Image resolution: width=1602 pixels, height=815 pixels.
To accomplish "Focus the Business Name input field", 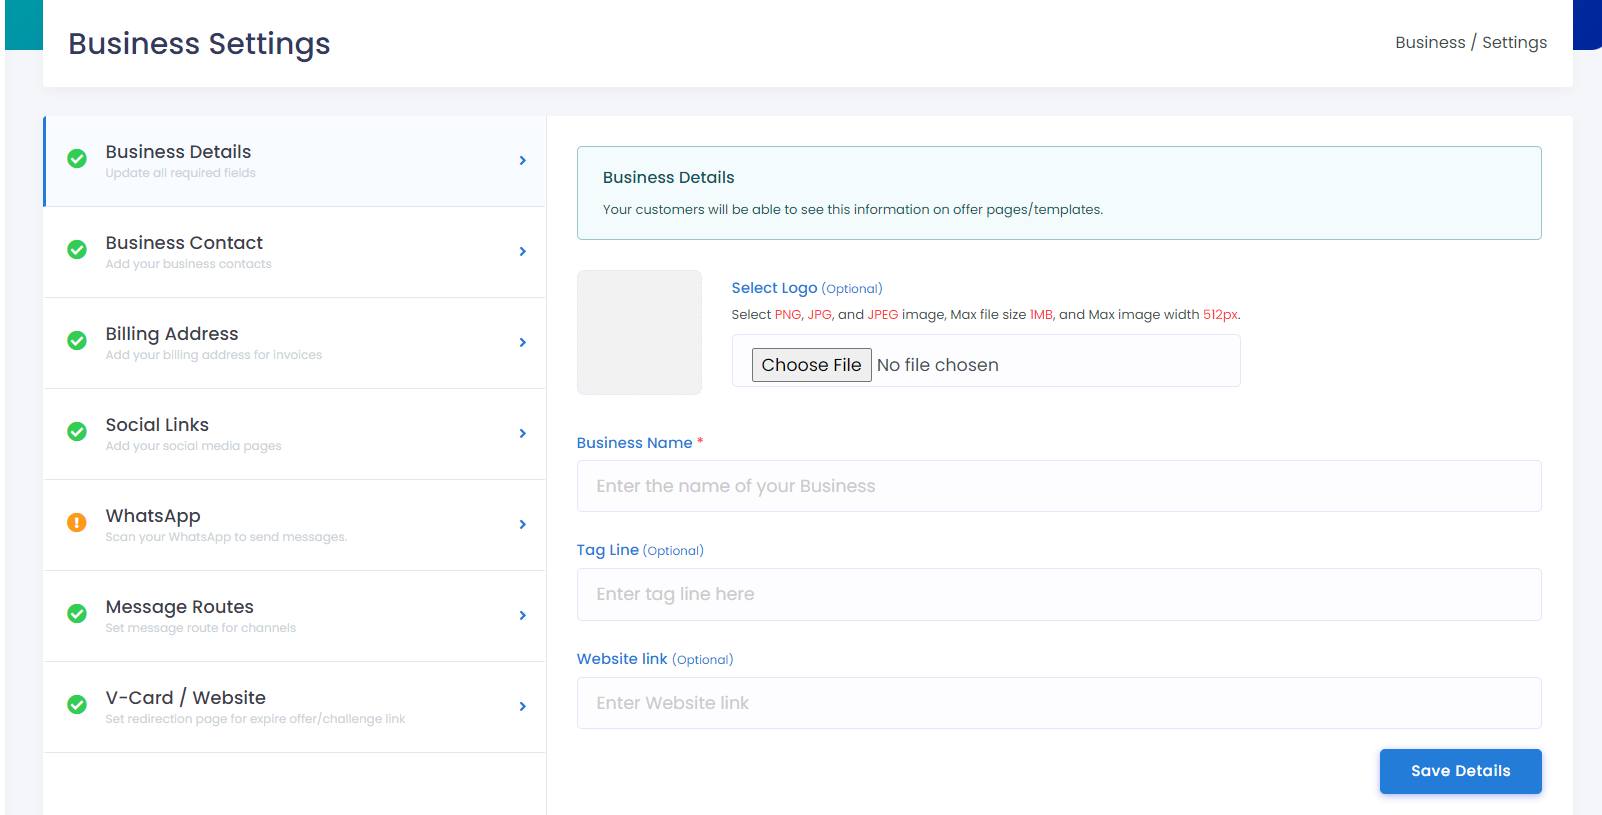I will coord(1059,486).
